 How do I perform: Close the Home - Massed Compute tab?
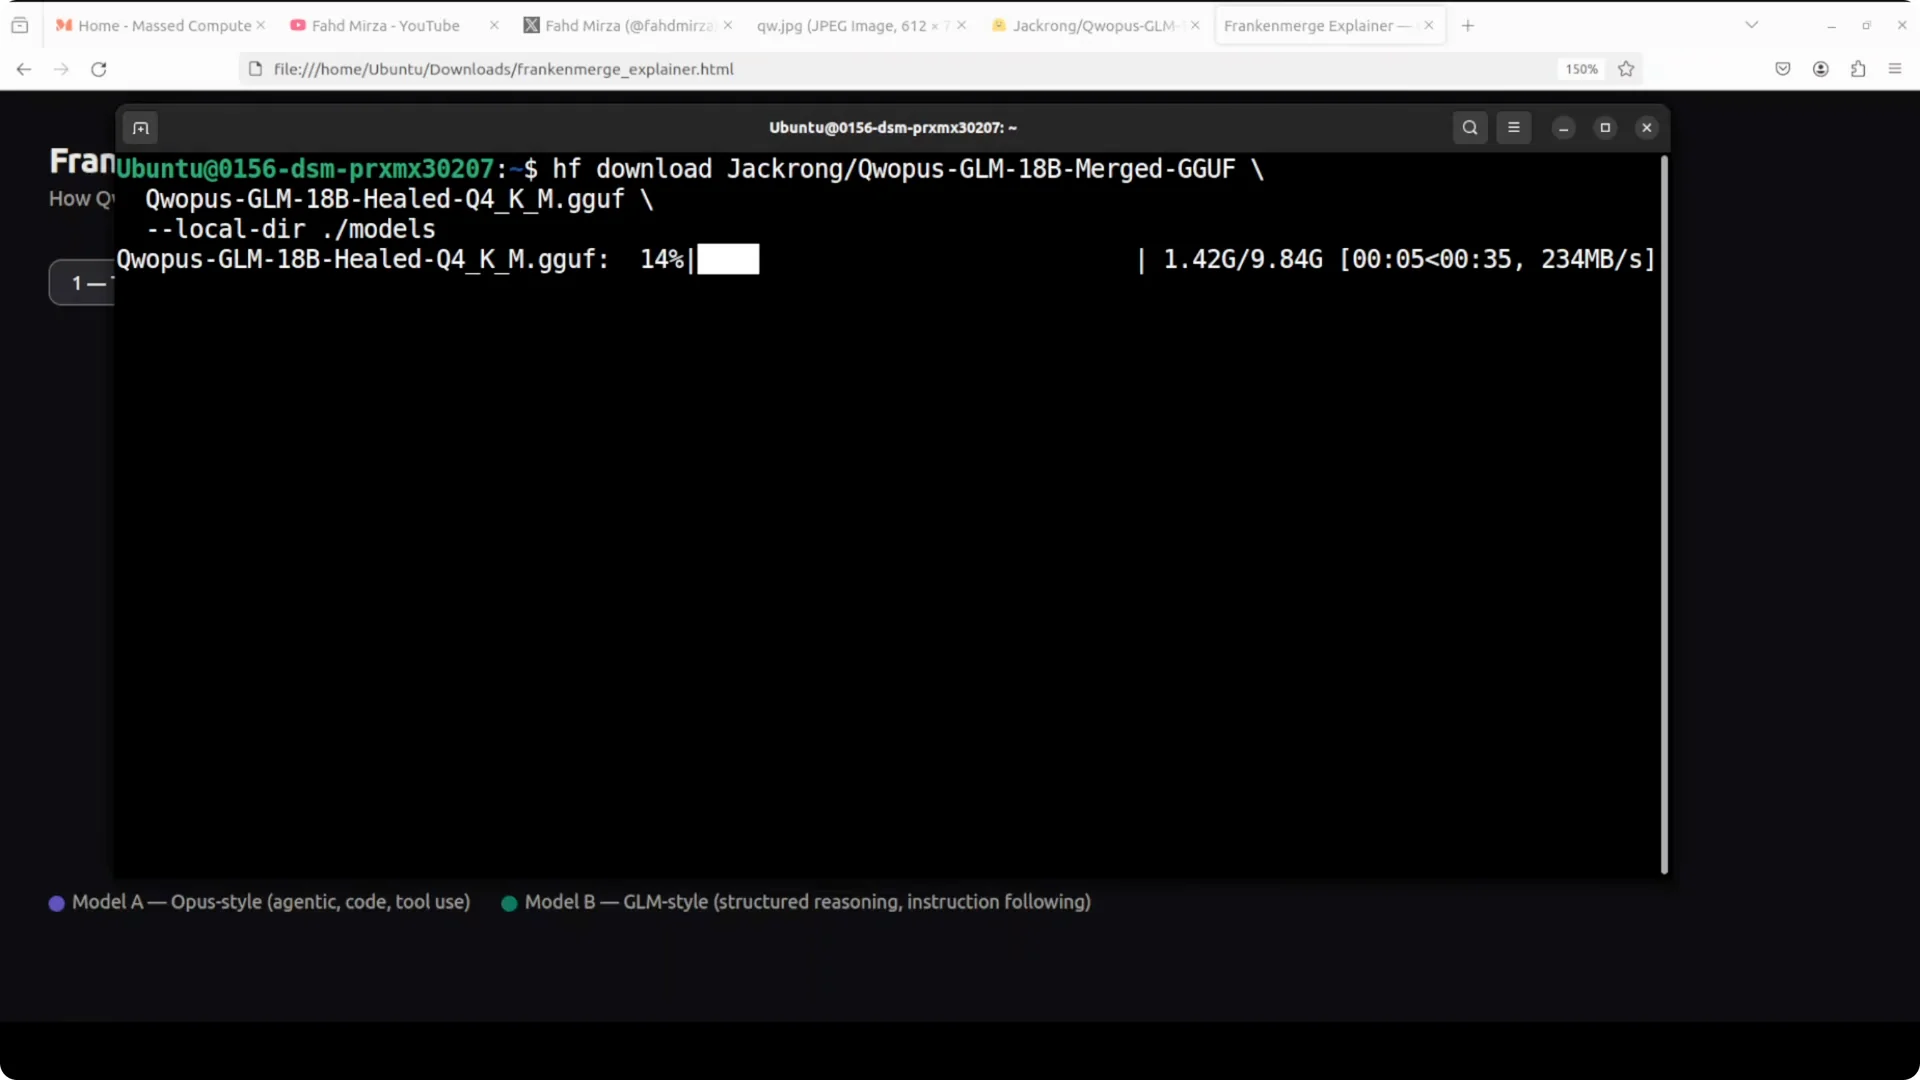pos(261,25)
